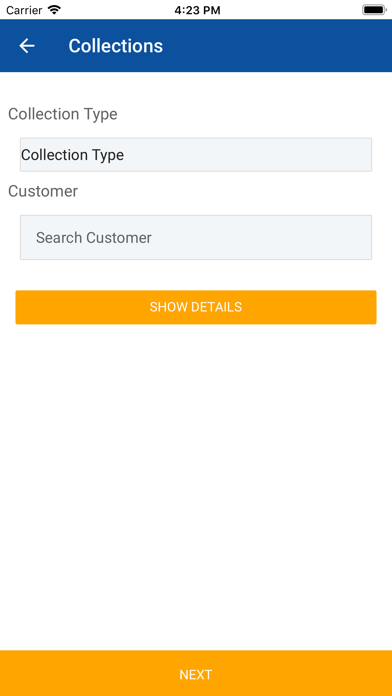Screen dimensions: 392x696
Task: Click the Customer section label
Action: tap(43, 191)
